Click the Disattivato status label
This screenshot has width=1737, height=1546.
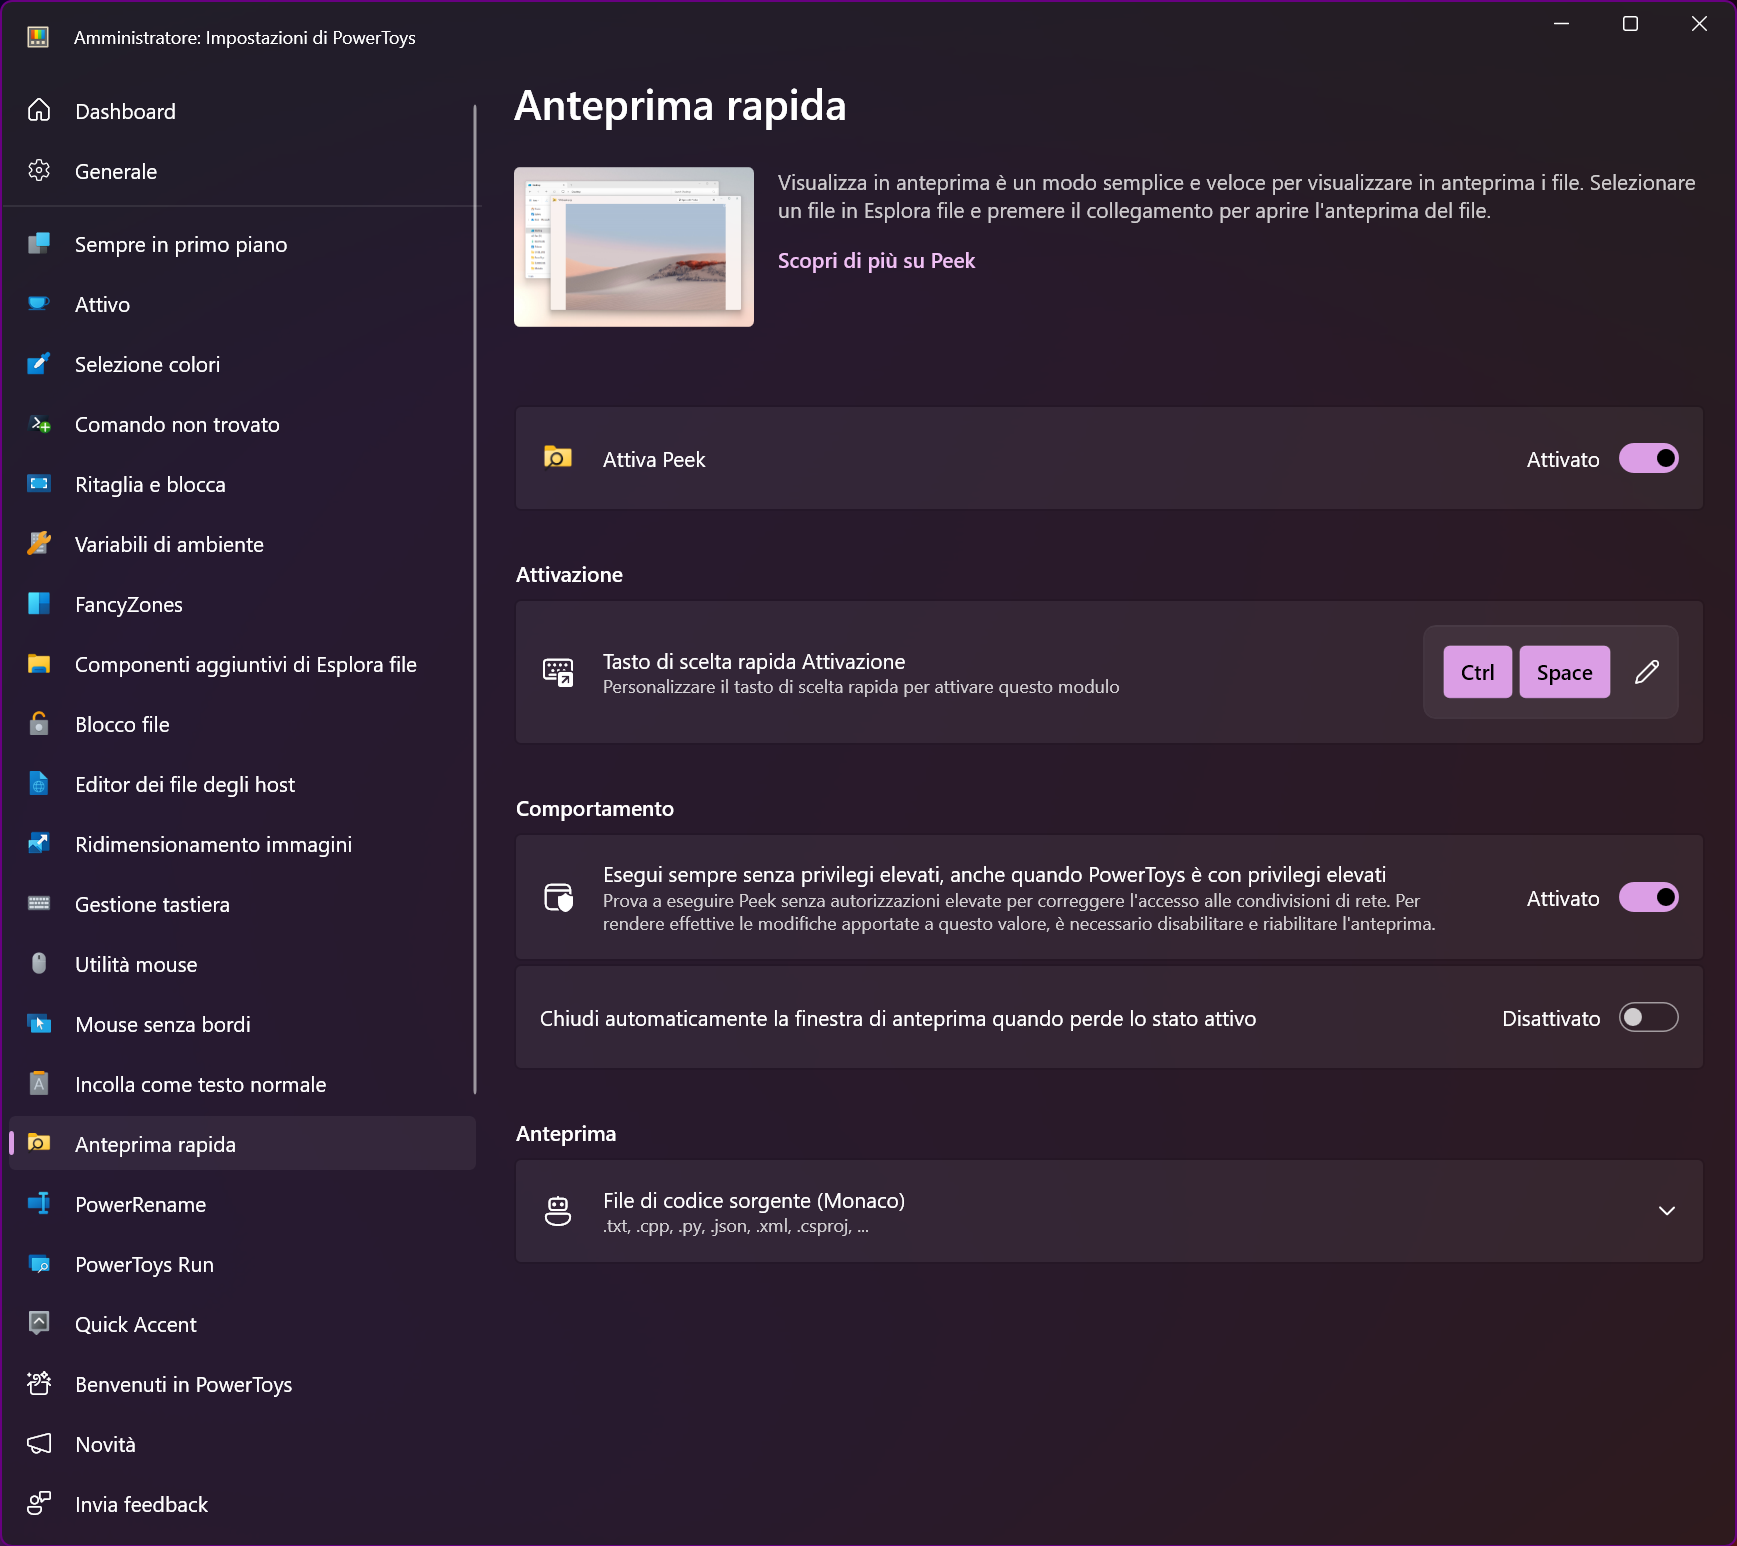(x=1551, y=1018)
